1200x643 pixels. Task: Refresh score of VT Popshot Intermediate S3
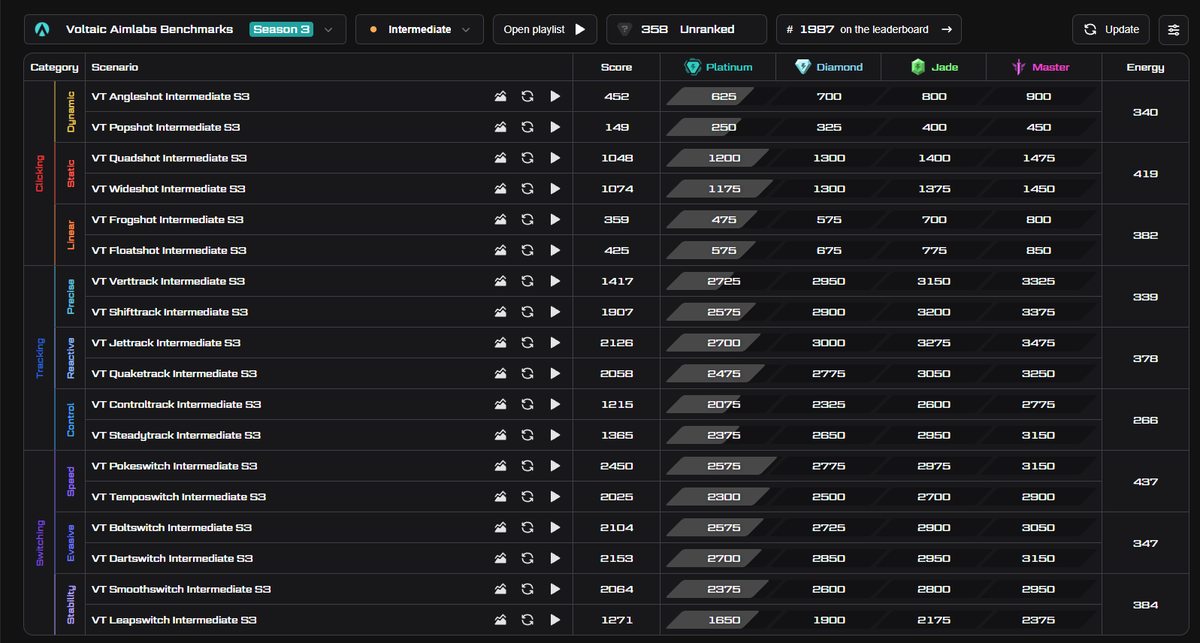coord(527,127)
